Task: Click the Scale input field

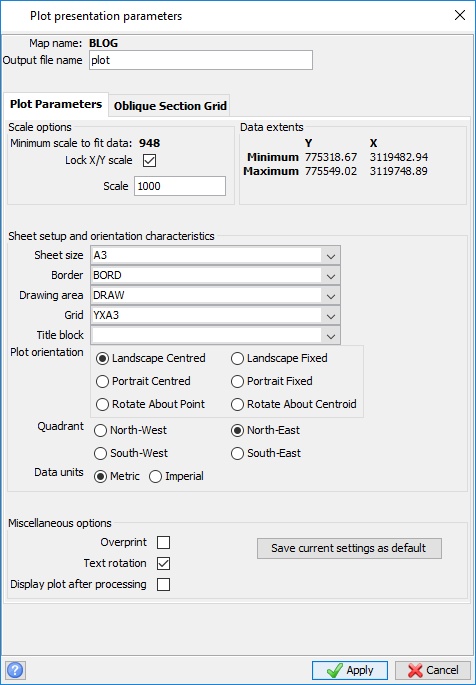Action: 180,186
